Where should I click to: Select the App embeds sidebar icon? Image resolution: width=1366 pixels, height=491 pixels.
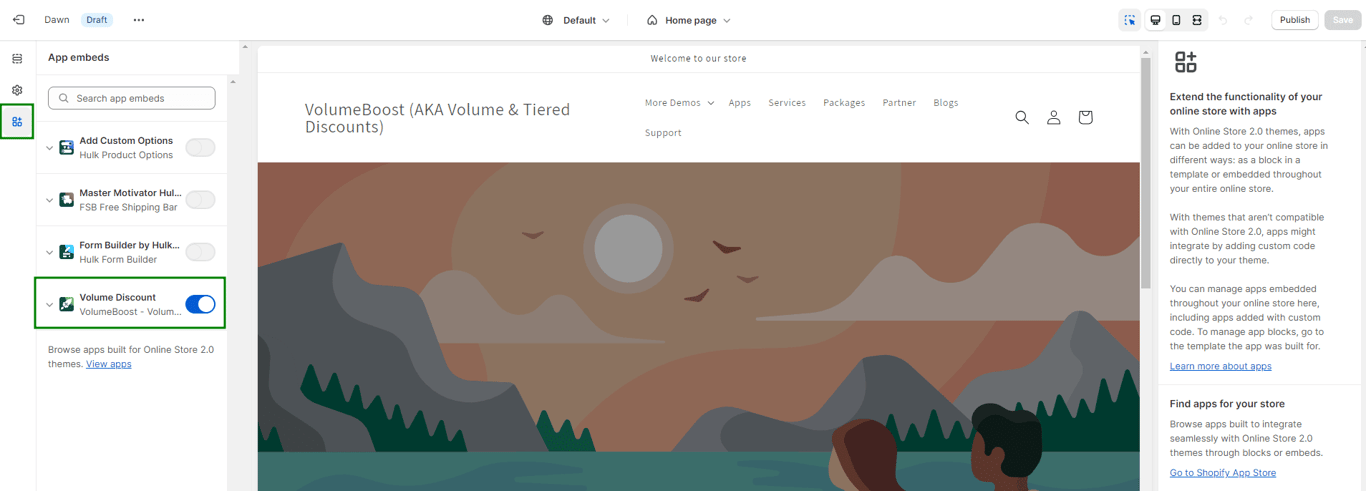coord(17,122)
